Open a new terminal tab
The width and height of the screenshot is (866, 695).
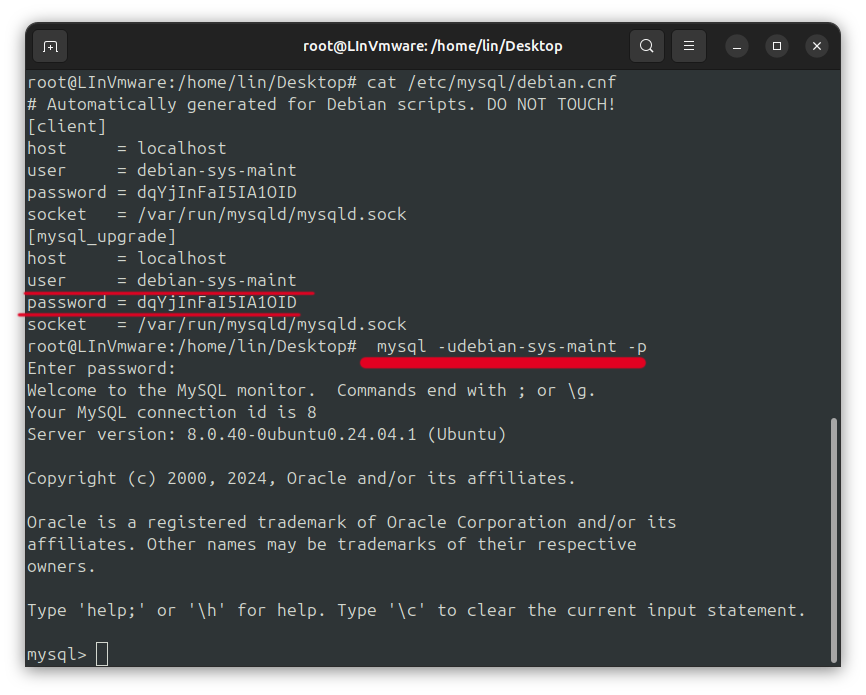click(50, 46)
